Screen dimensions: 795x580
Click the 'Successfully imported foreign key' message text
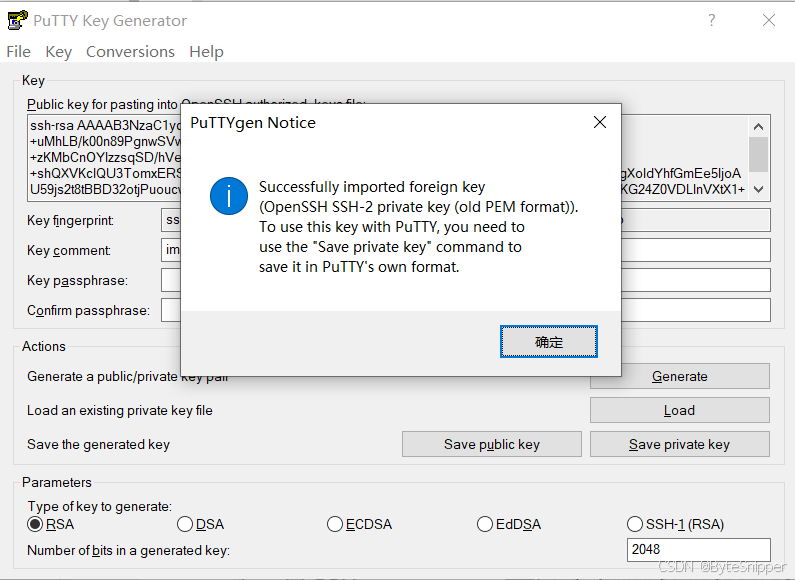[372, 187]
